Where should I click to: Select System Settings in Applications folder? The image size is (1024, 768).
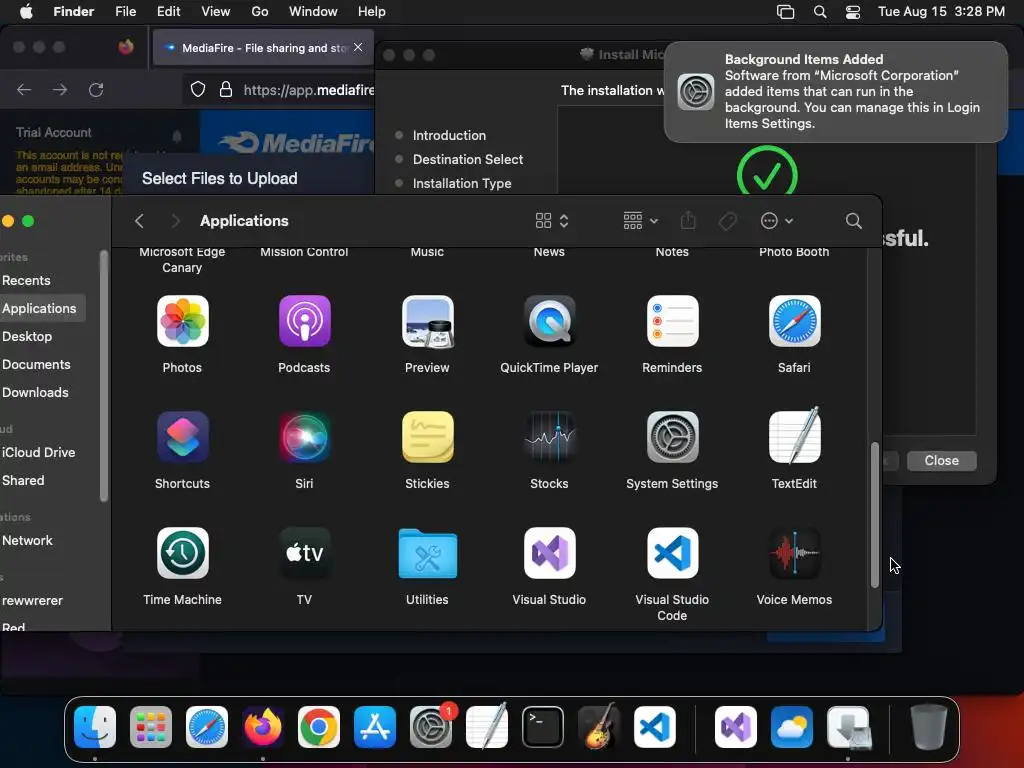[x=672, y=437]
